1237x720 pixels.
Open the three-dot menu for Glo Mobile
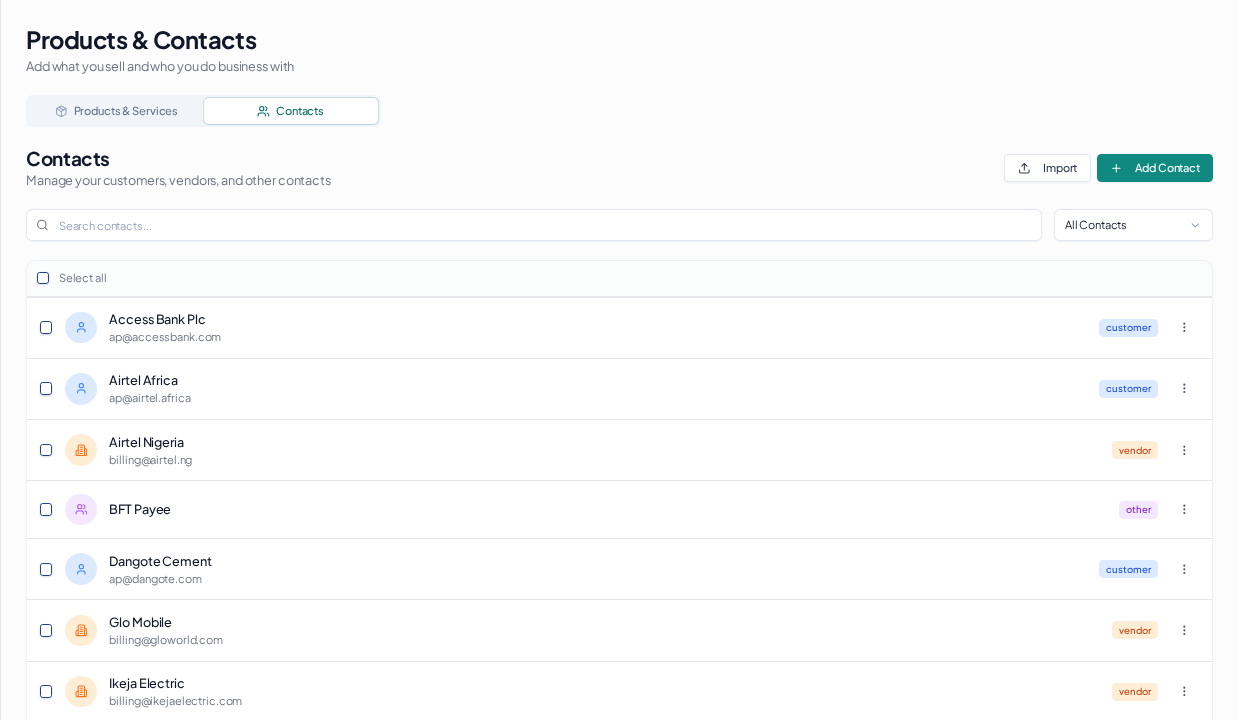pyautogui.click(x=1184, y=630)
